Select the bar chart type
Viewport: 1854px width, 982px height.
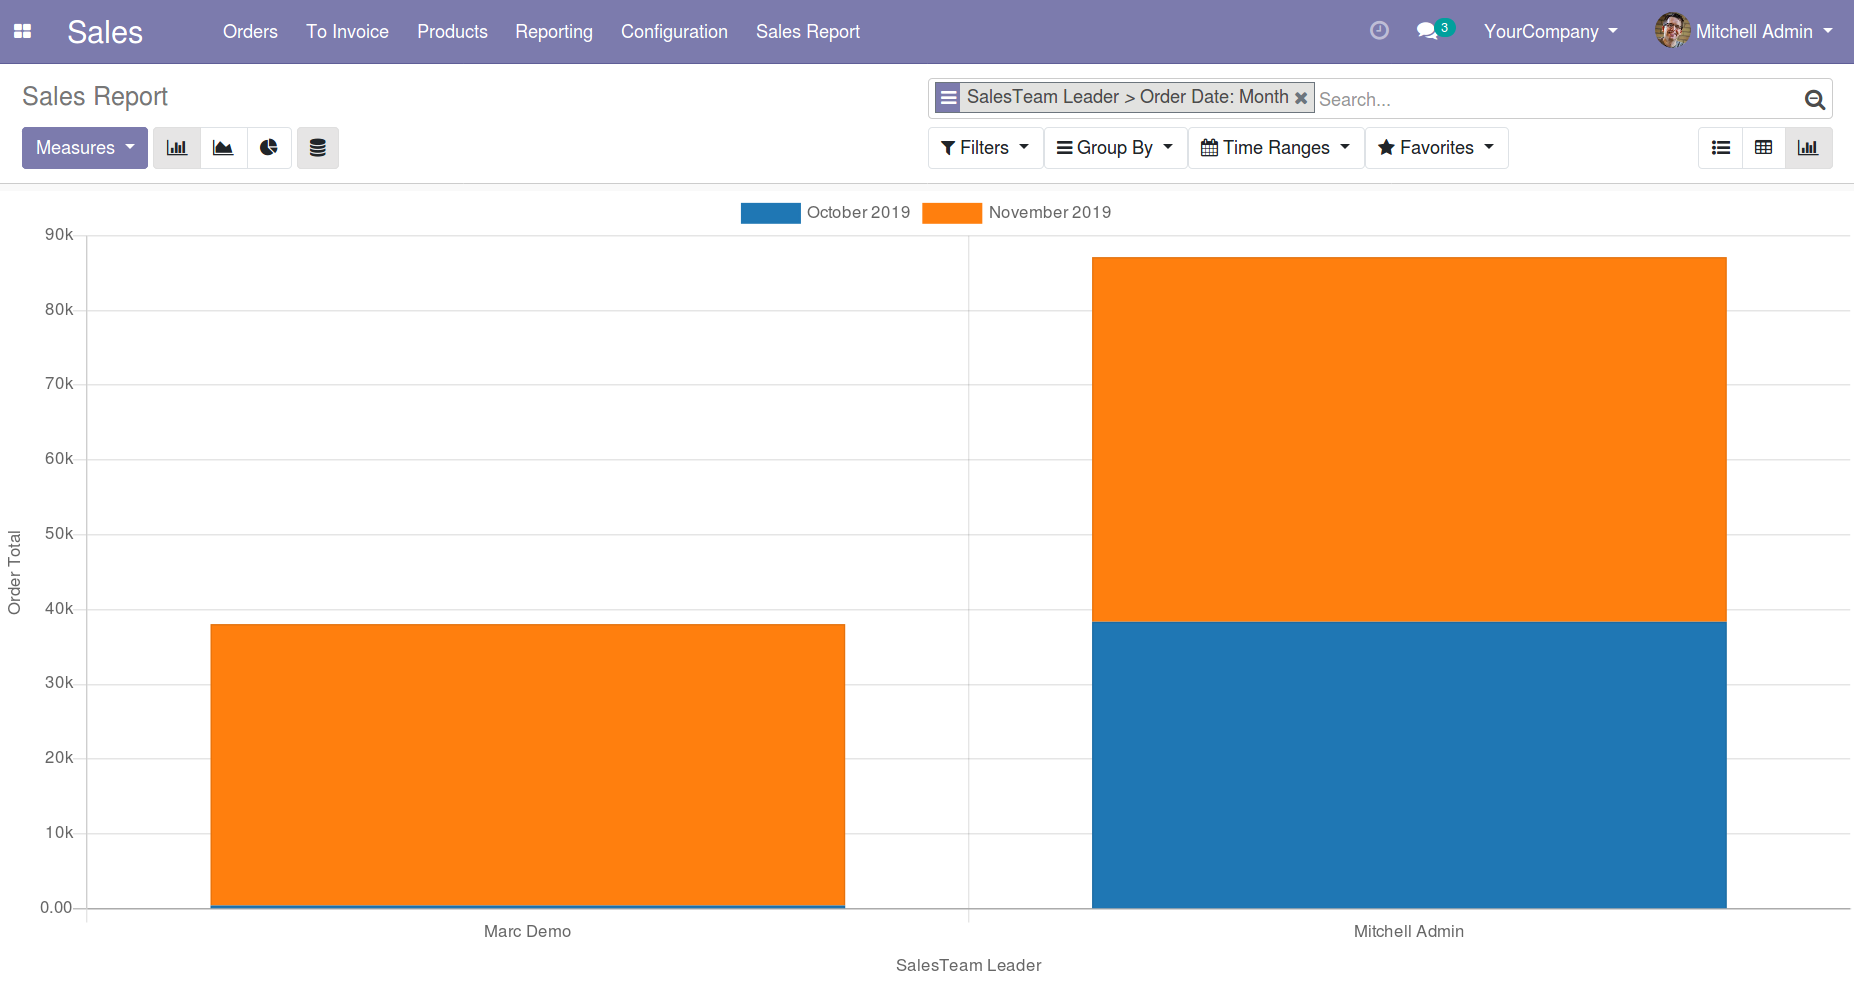pyautogui.click(x=176, y=147)
